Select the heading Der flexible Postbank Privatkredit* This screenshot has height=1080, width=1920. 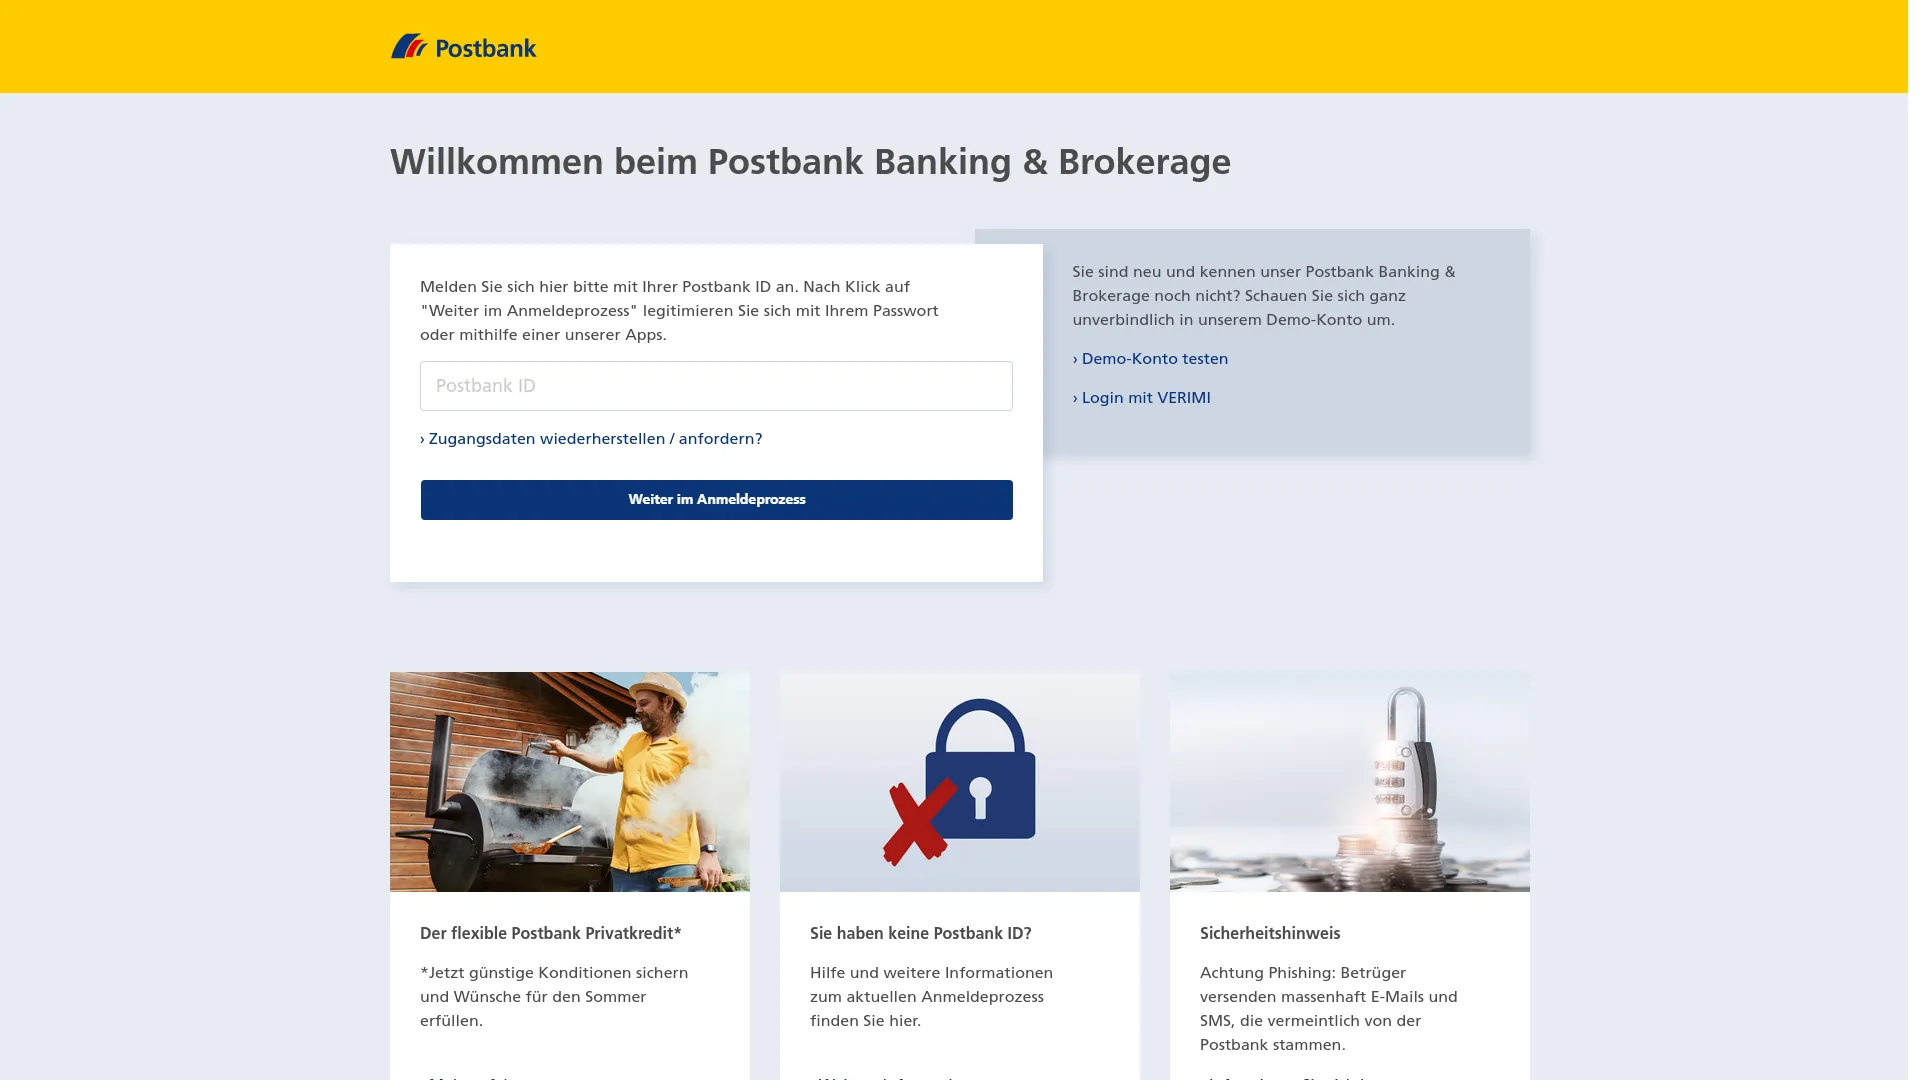click(x=551, y=934)
